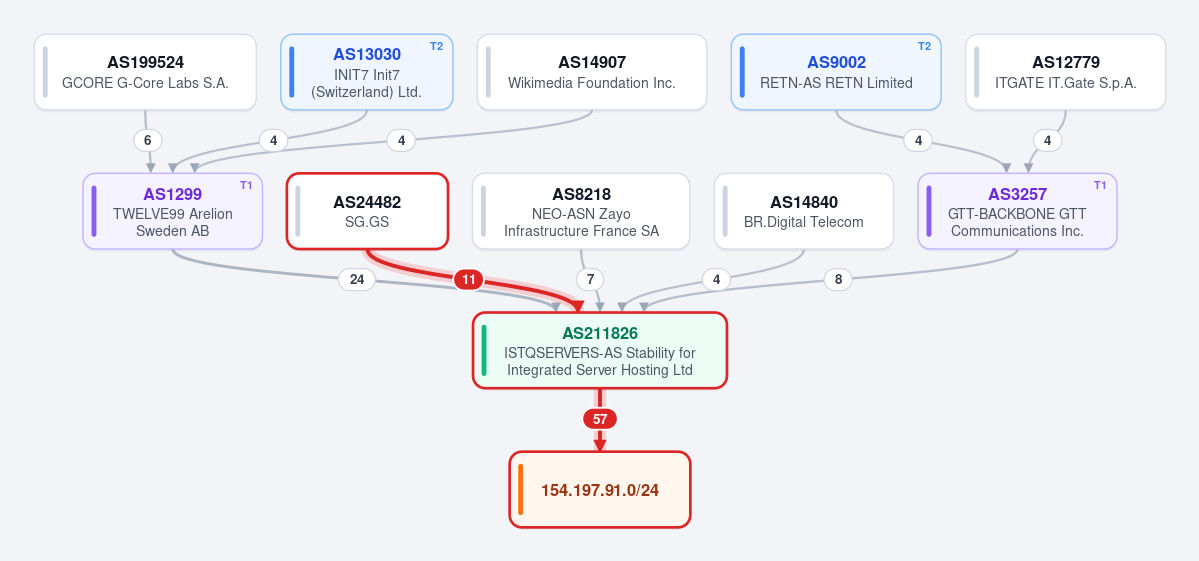Click the highlighted AS24482 SG.GS node

[367, 211]
